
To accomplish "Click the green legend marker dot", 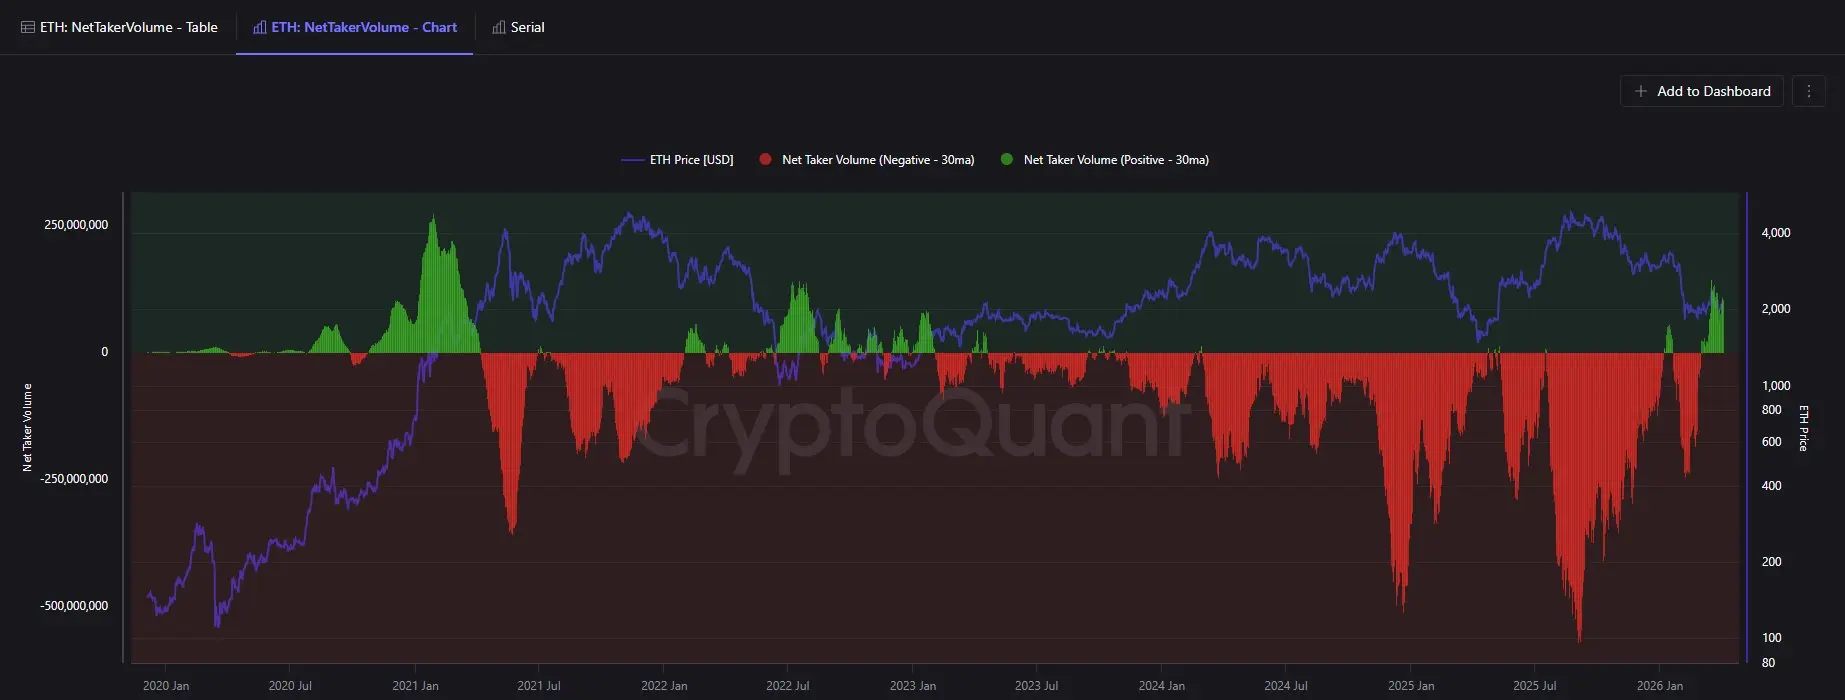I will pyautogui.click(x=1007, y=160).
